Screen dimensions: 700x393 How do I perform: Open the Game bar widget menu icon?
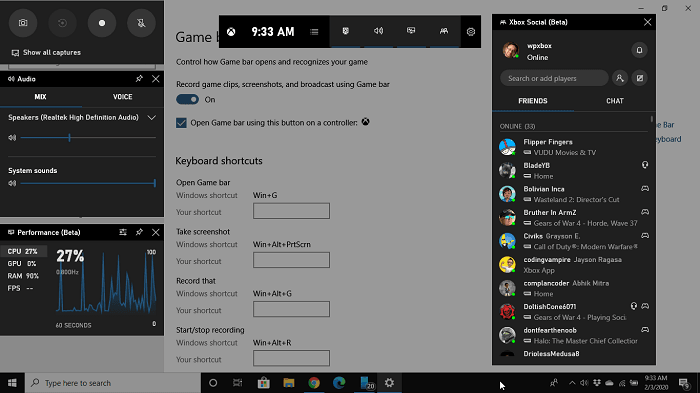point(314,32)
